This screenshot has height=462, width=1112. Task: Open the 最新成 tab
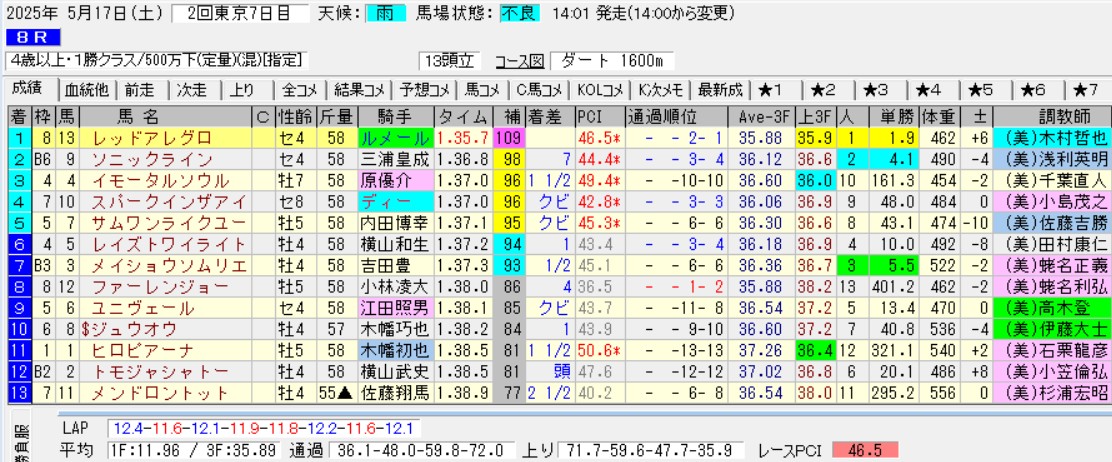(x=720, y=89)
